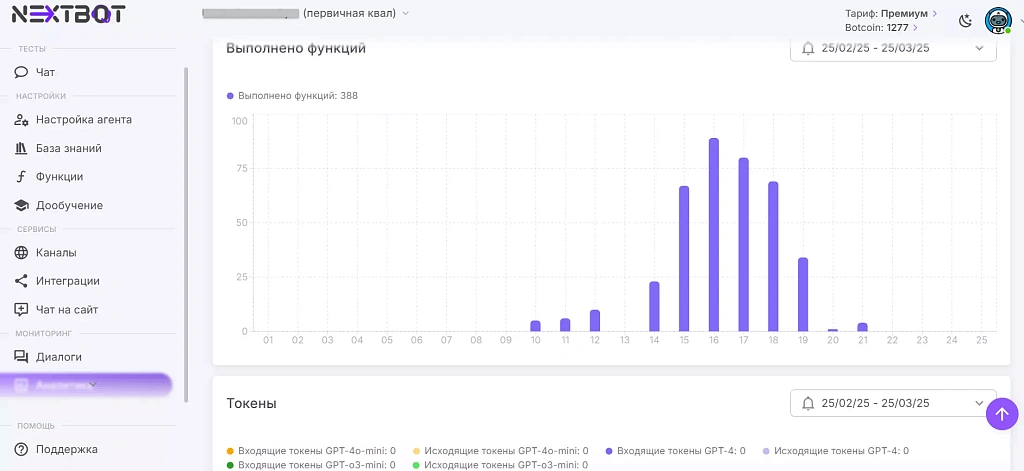Click the tallest chart bar on day 16
The width and height of the screenshot is (1024, 471).
click(714, 234)
